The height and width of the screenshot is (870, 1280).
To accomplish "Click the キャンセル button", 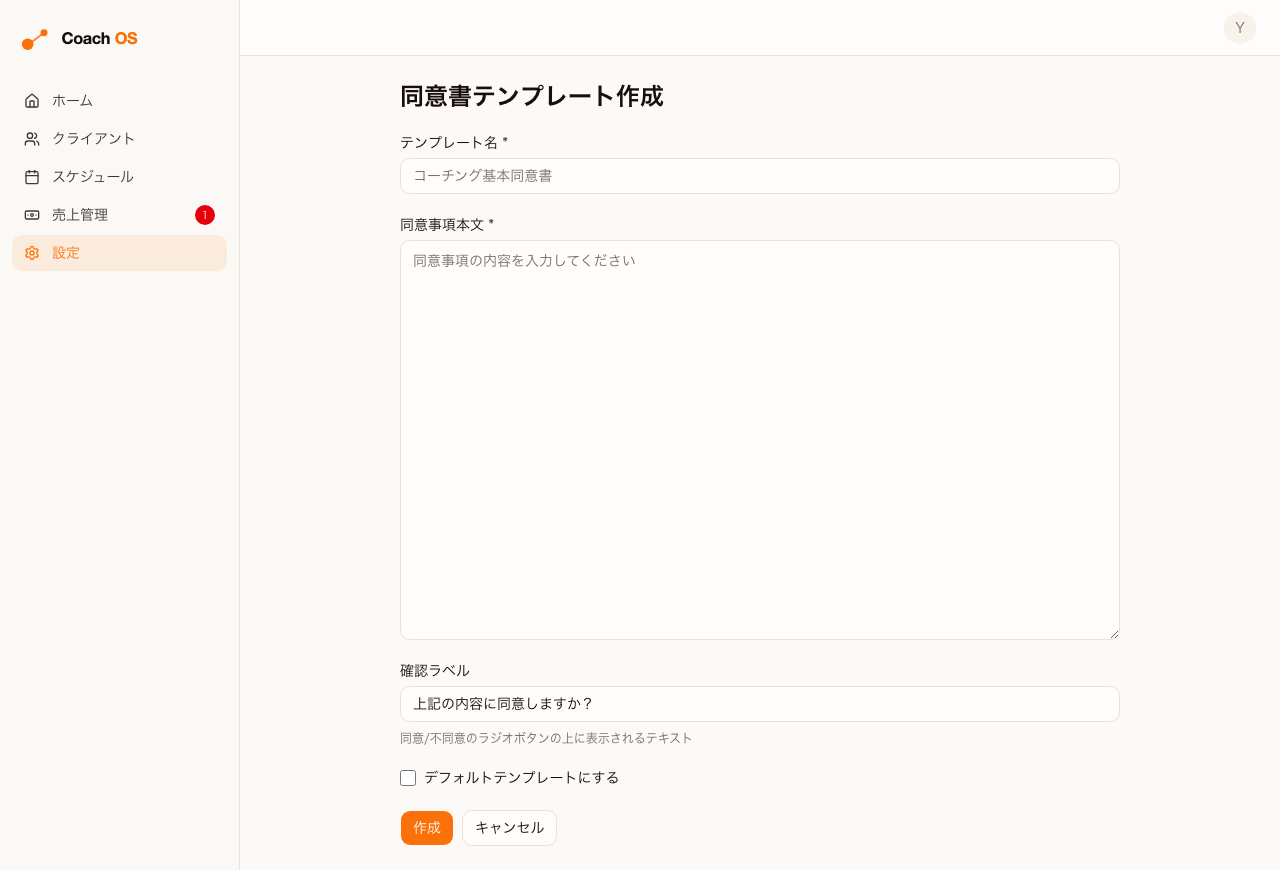I will [510, 828].
